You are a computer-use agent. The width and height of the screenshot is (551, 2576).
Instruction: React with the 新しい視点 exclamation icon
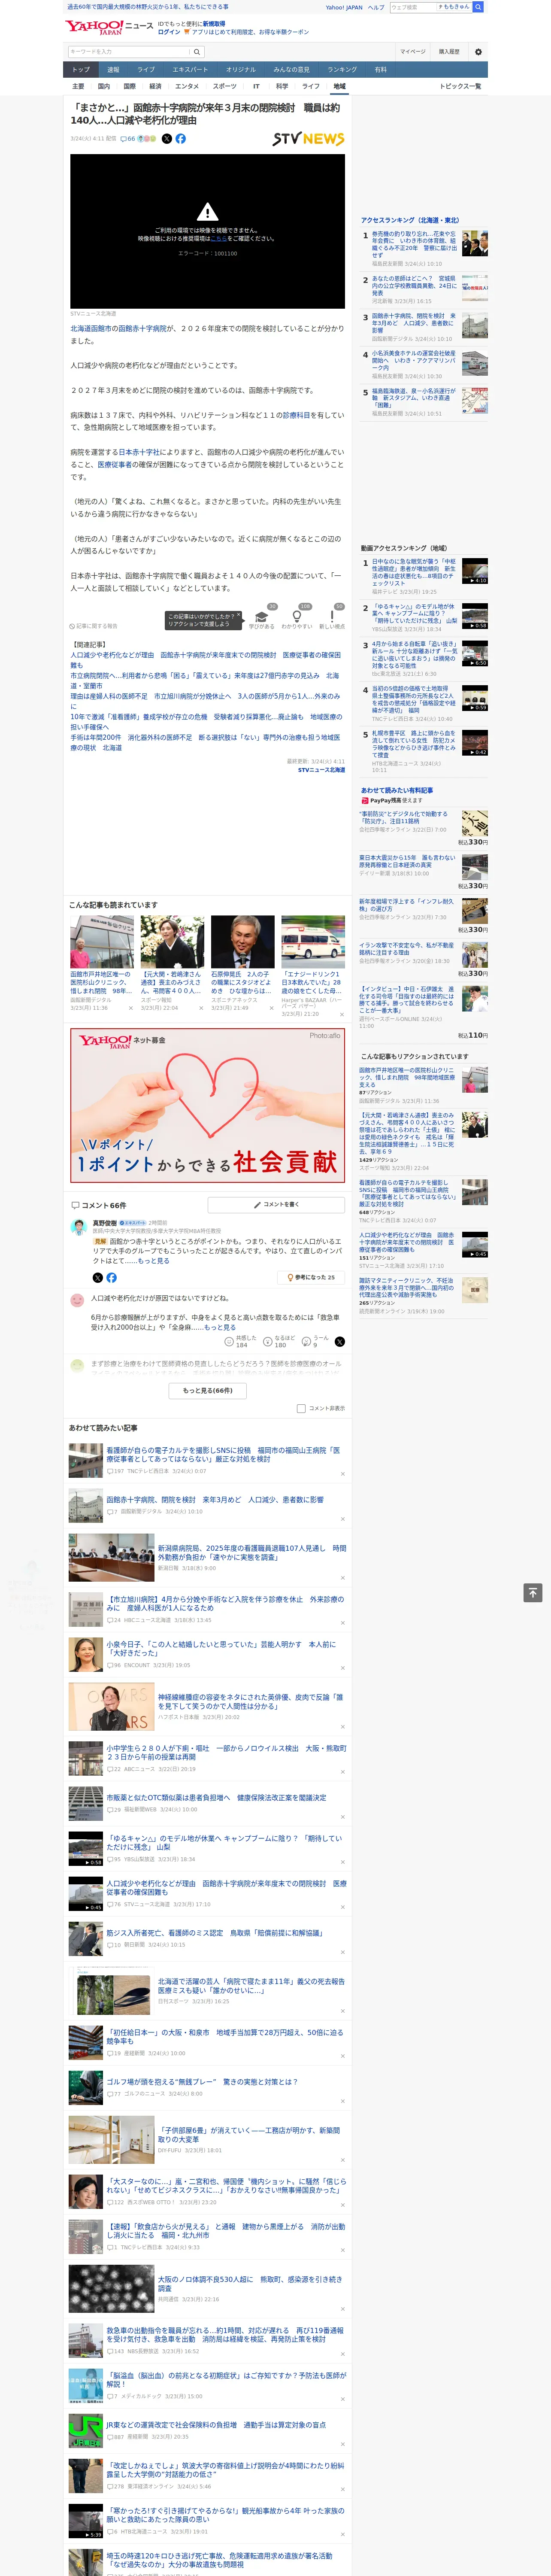point(333,616)
